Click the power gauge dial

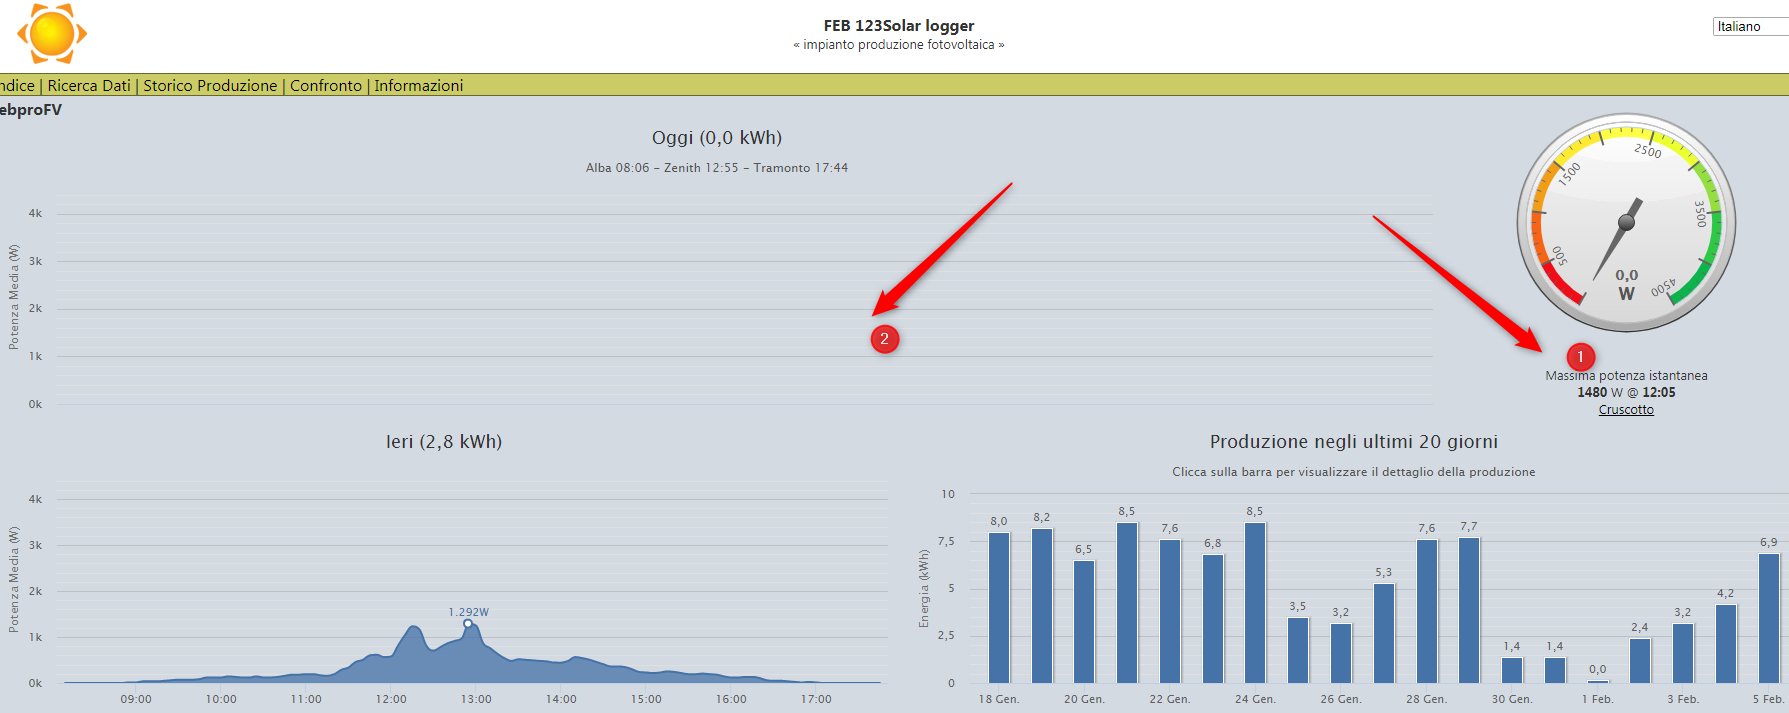tap(1626, 222)
